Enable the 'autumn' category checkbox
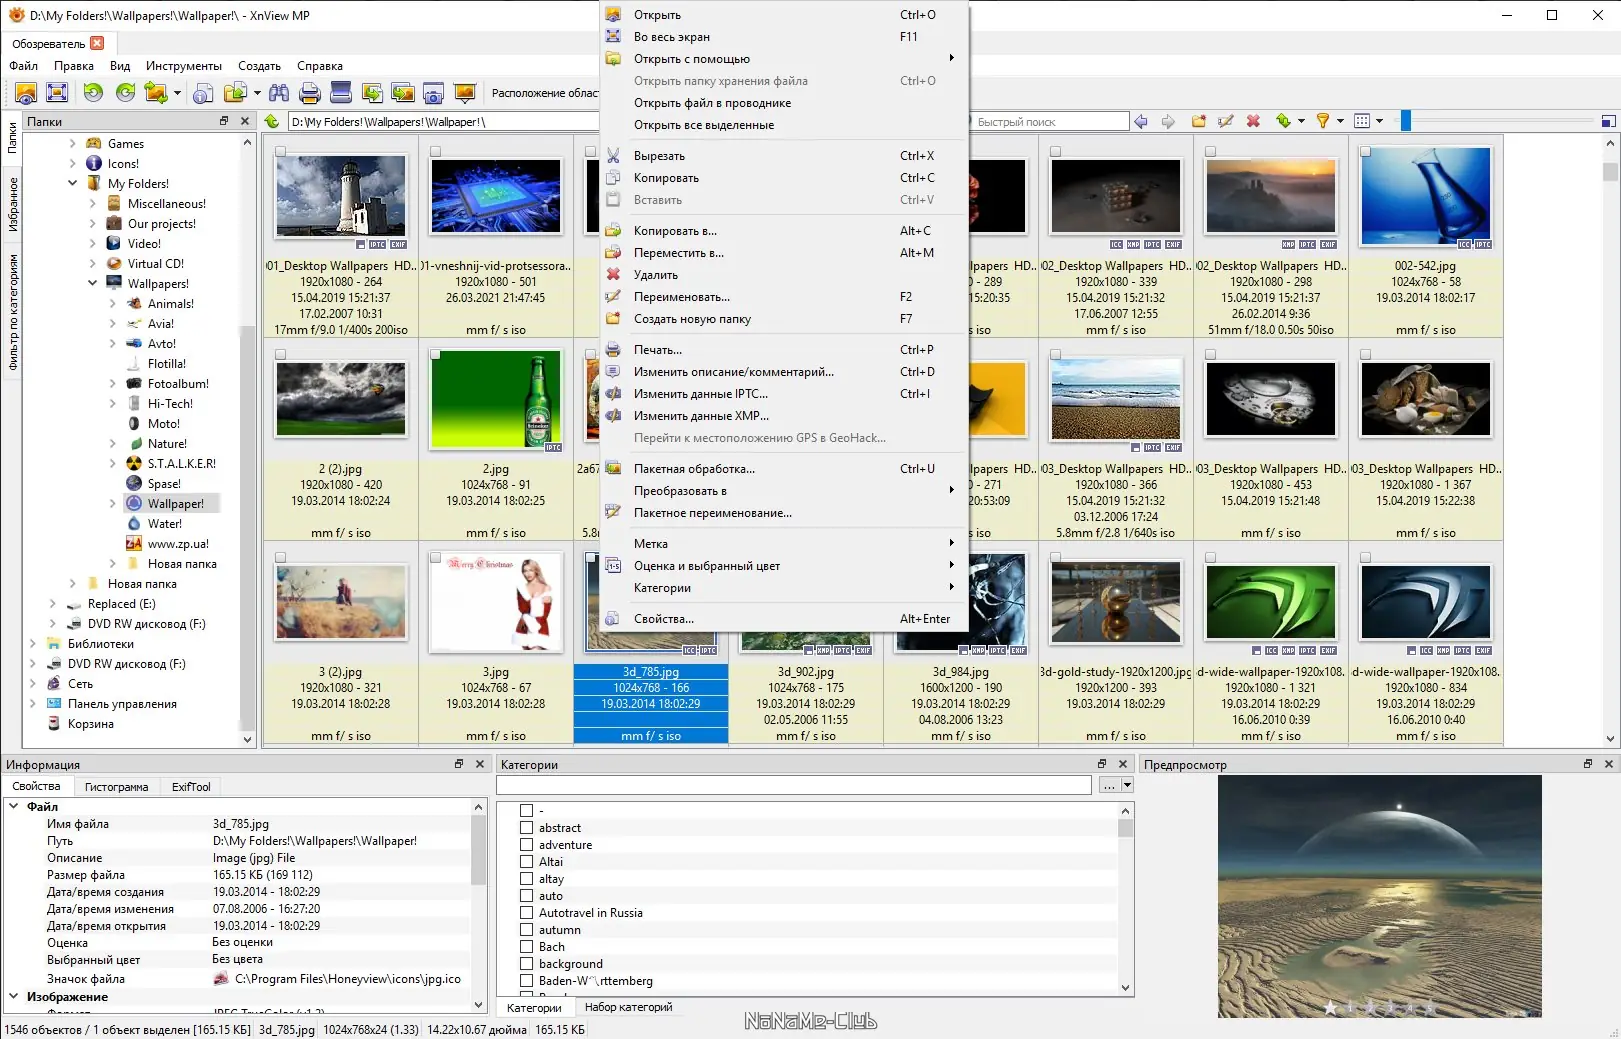This screenshot has height=1039, width=1621. click(x=526, y=930)
